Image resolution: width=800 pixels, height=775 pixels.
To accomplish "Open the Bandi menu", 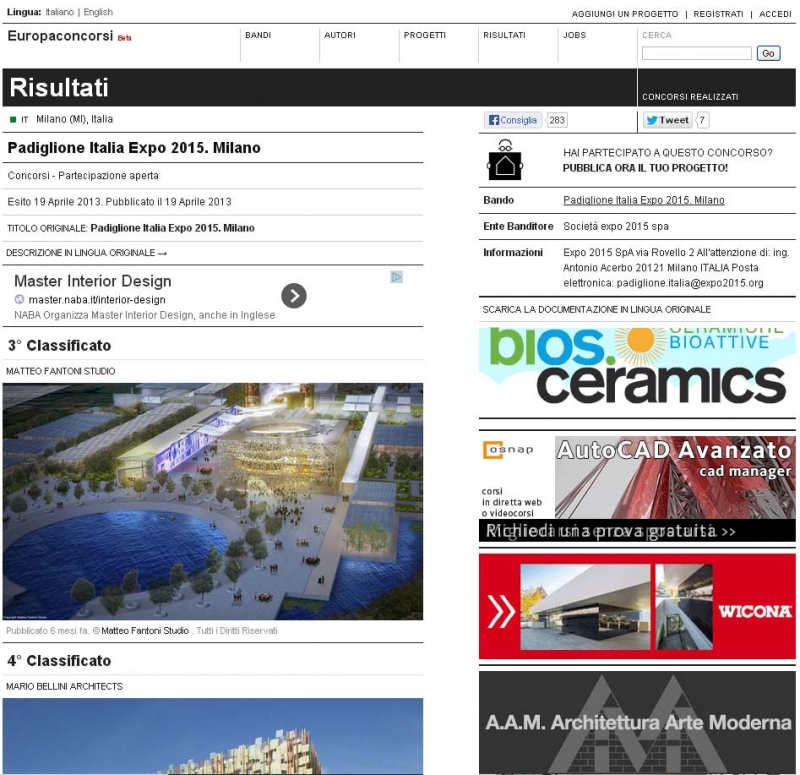I will click(258, 35).
